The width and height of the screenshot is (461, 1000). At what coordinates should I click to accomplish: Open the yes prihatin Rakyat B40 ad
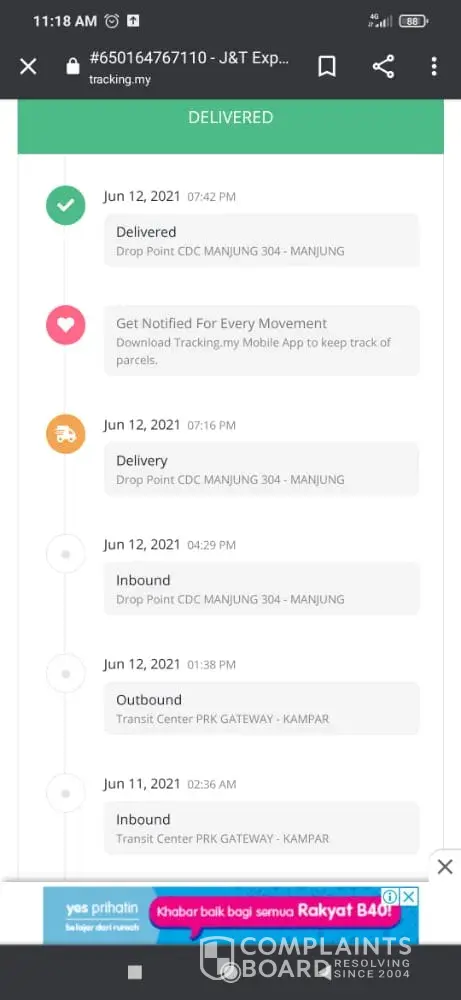[x=230, y=916]
